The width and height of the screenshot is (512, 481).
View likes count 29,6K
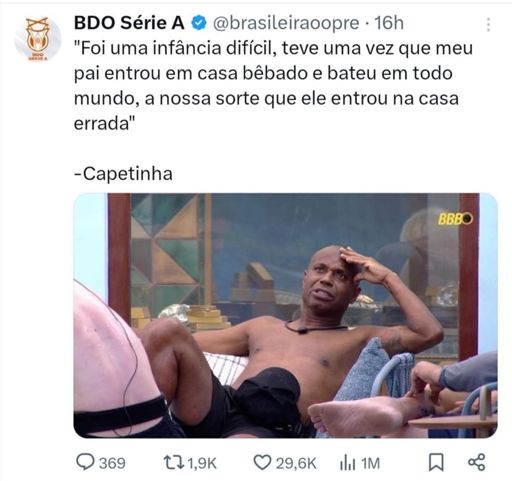pos(296,463)
